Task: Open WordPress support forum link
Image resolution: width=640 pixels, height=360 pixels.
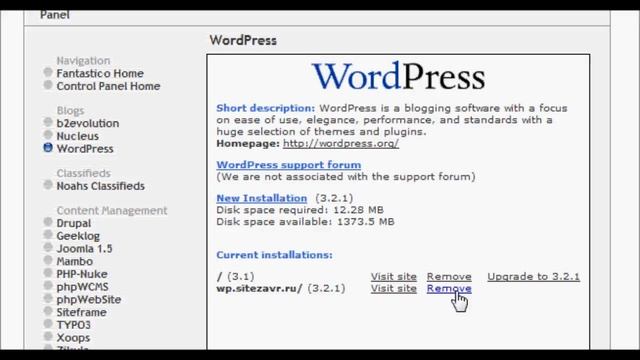Action: coord(289,165)
